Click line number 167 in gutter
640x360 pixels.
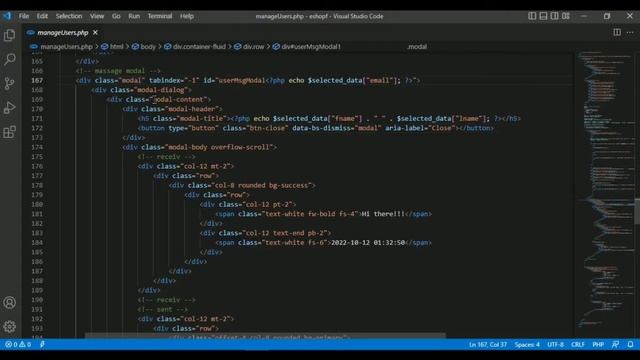tap(37, 80)
